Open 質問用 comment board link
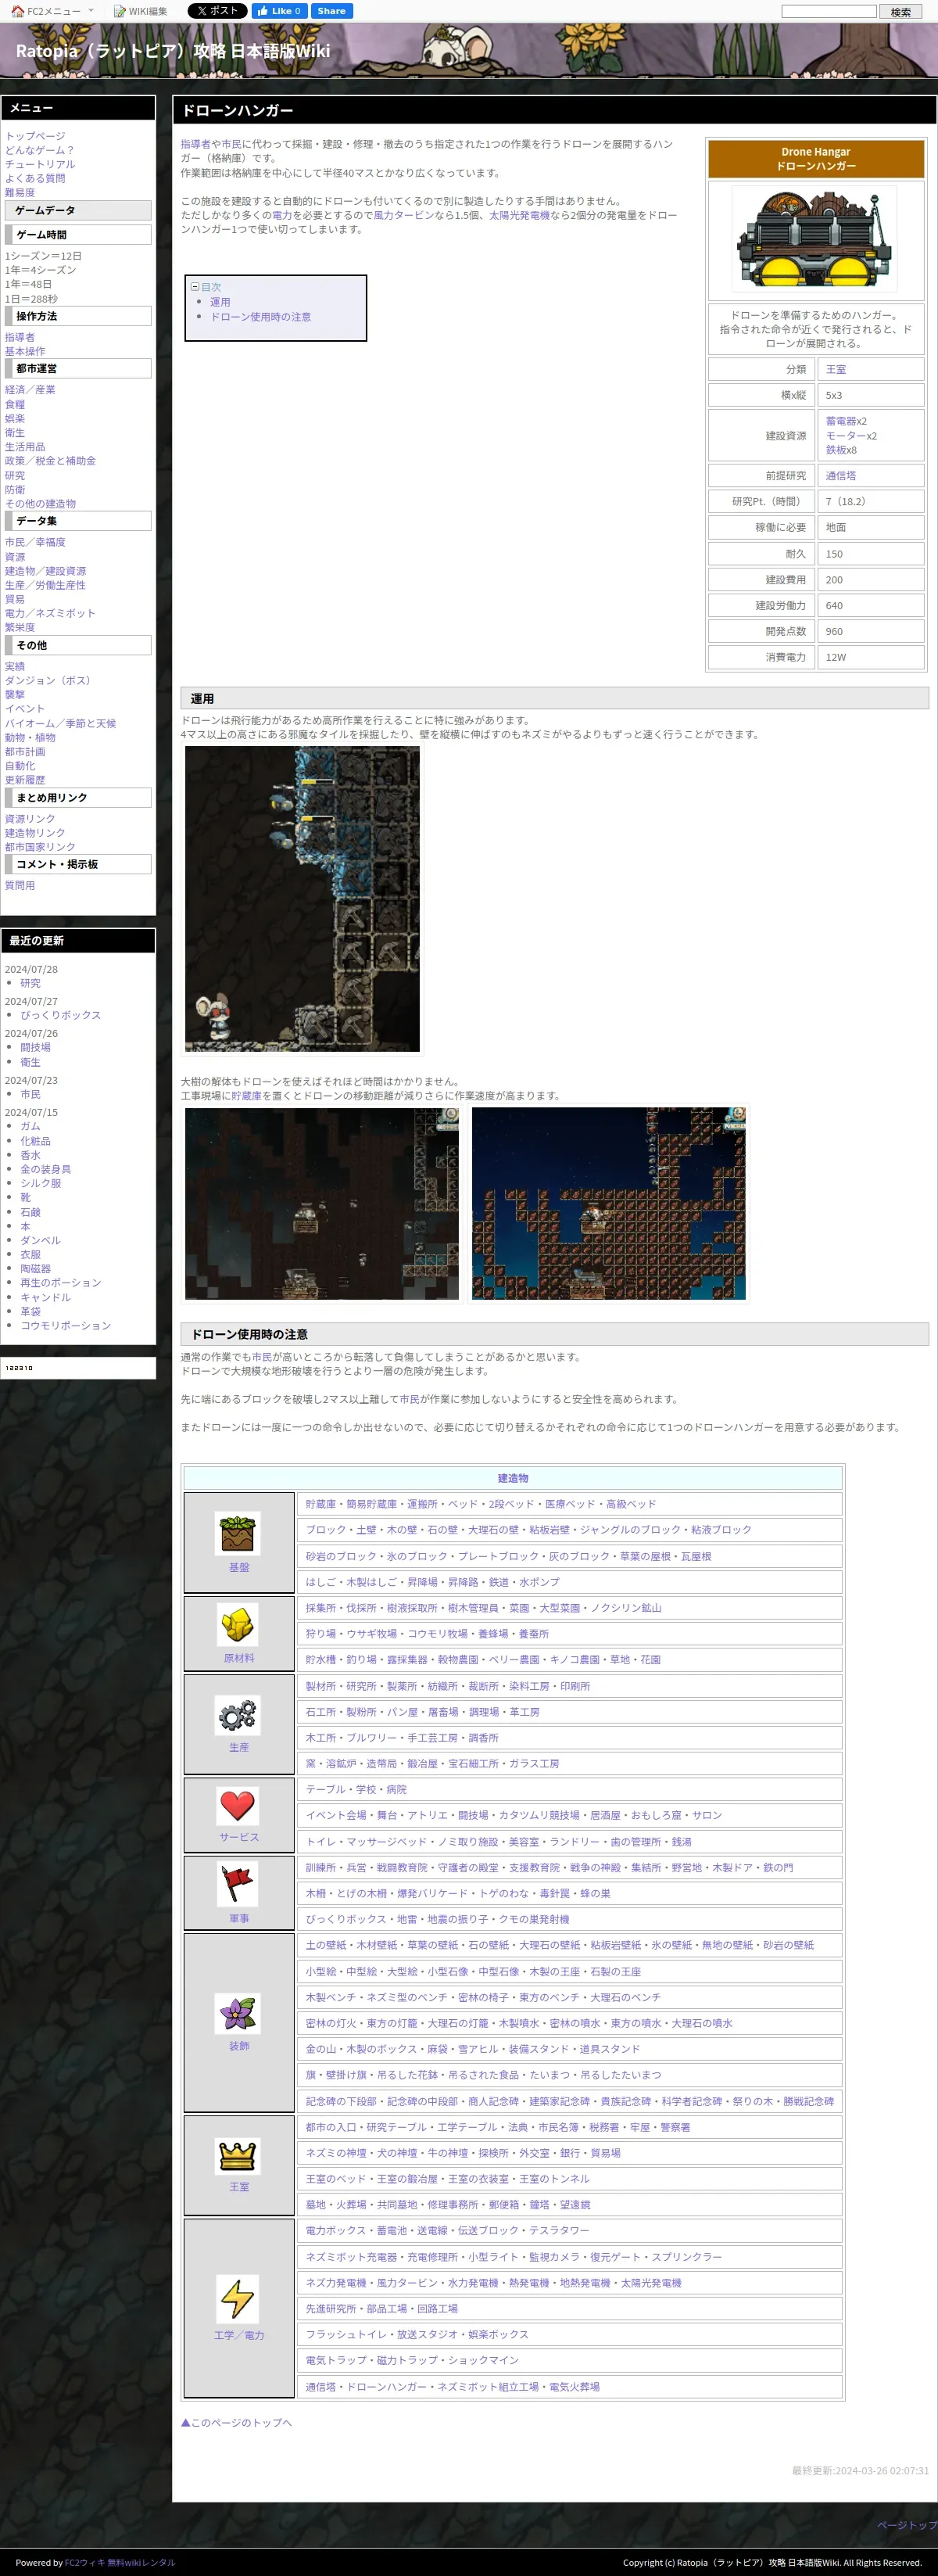This screenshot has height=2576, width=938. click(x=20, y=885)
